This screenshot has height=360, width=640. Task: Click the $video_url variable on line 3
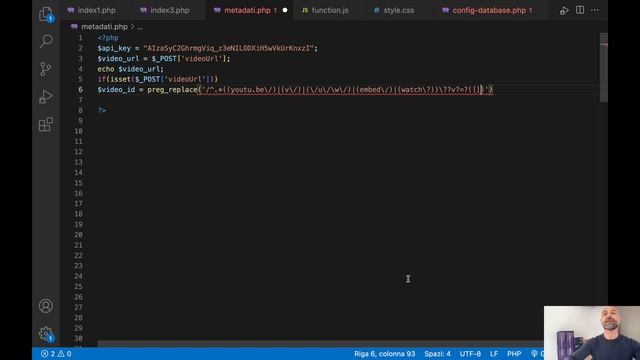pos(118,59)
